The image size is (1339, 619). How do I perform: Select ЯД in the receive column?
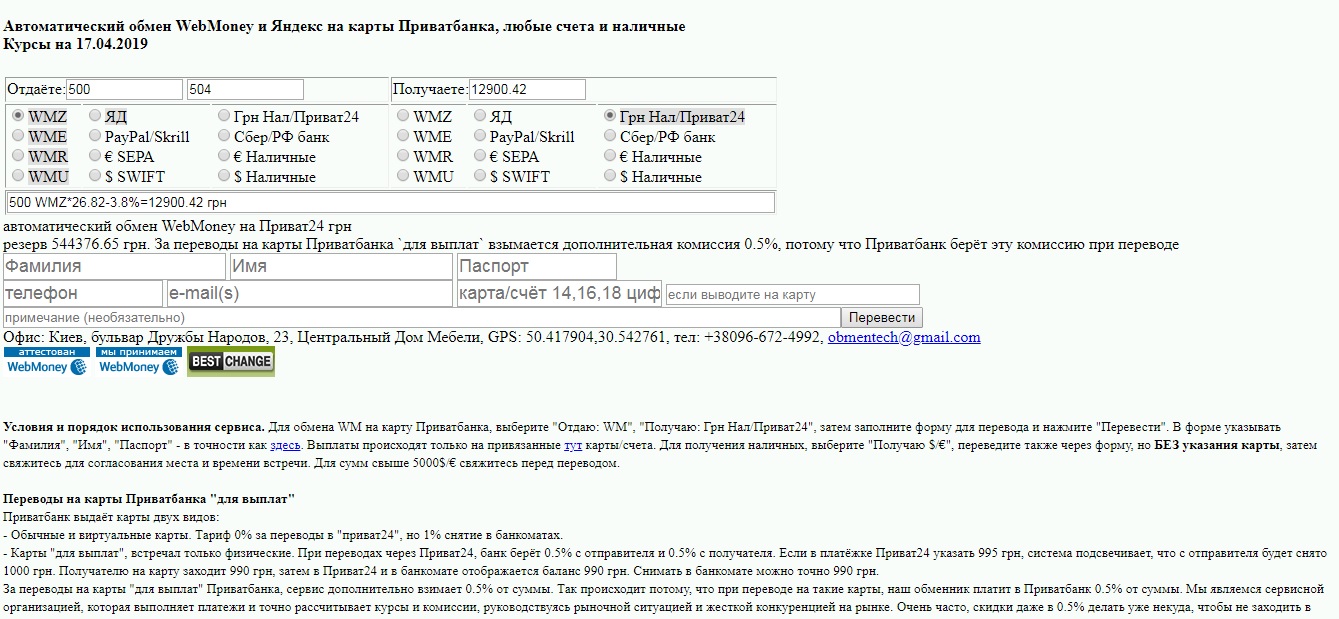tap(481, 116)
